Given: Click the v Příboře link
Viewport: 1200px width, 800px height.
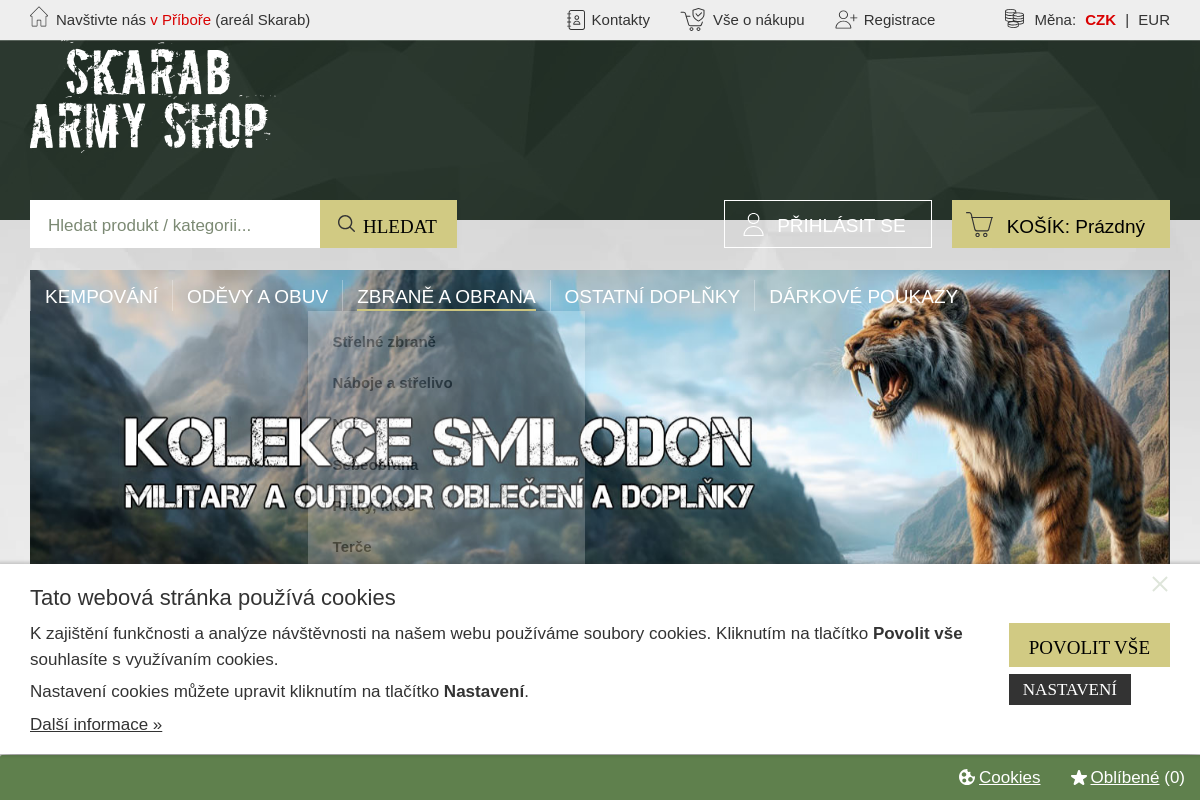Looking at the screenshot, I should (180, 19).
